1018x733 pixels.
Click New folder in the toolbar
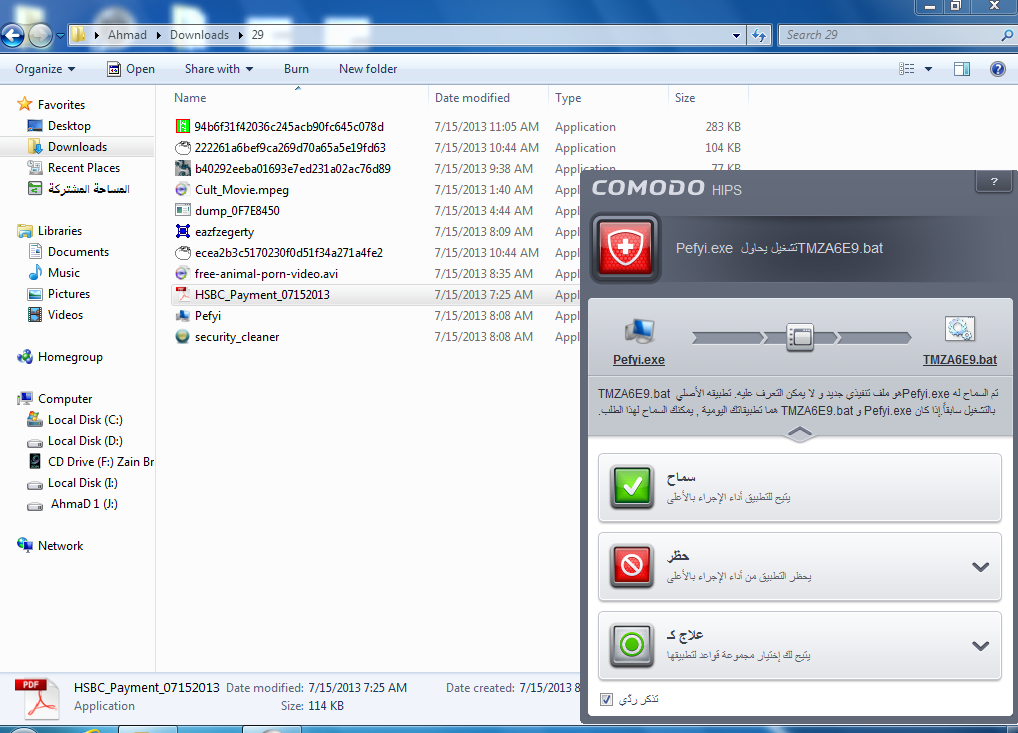[x=368, y=69]
